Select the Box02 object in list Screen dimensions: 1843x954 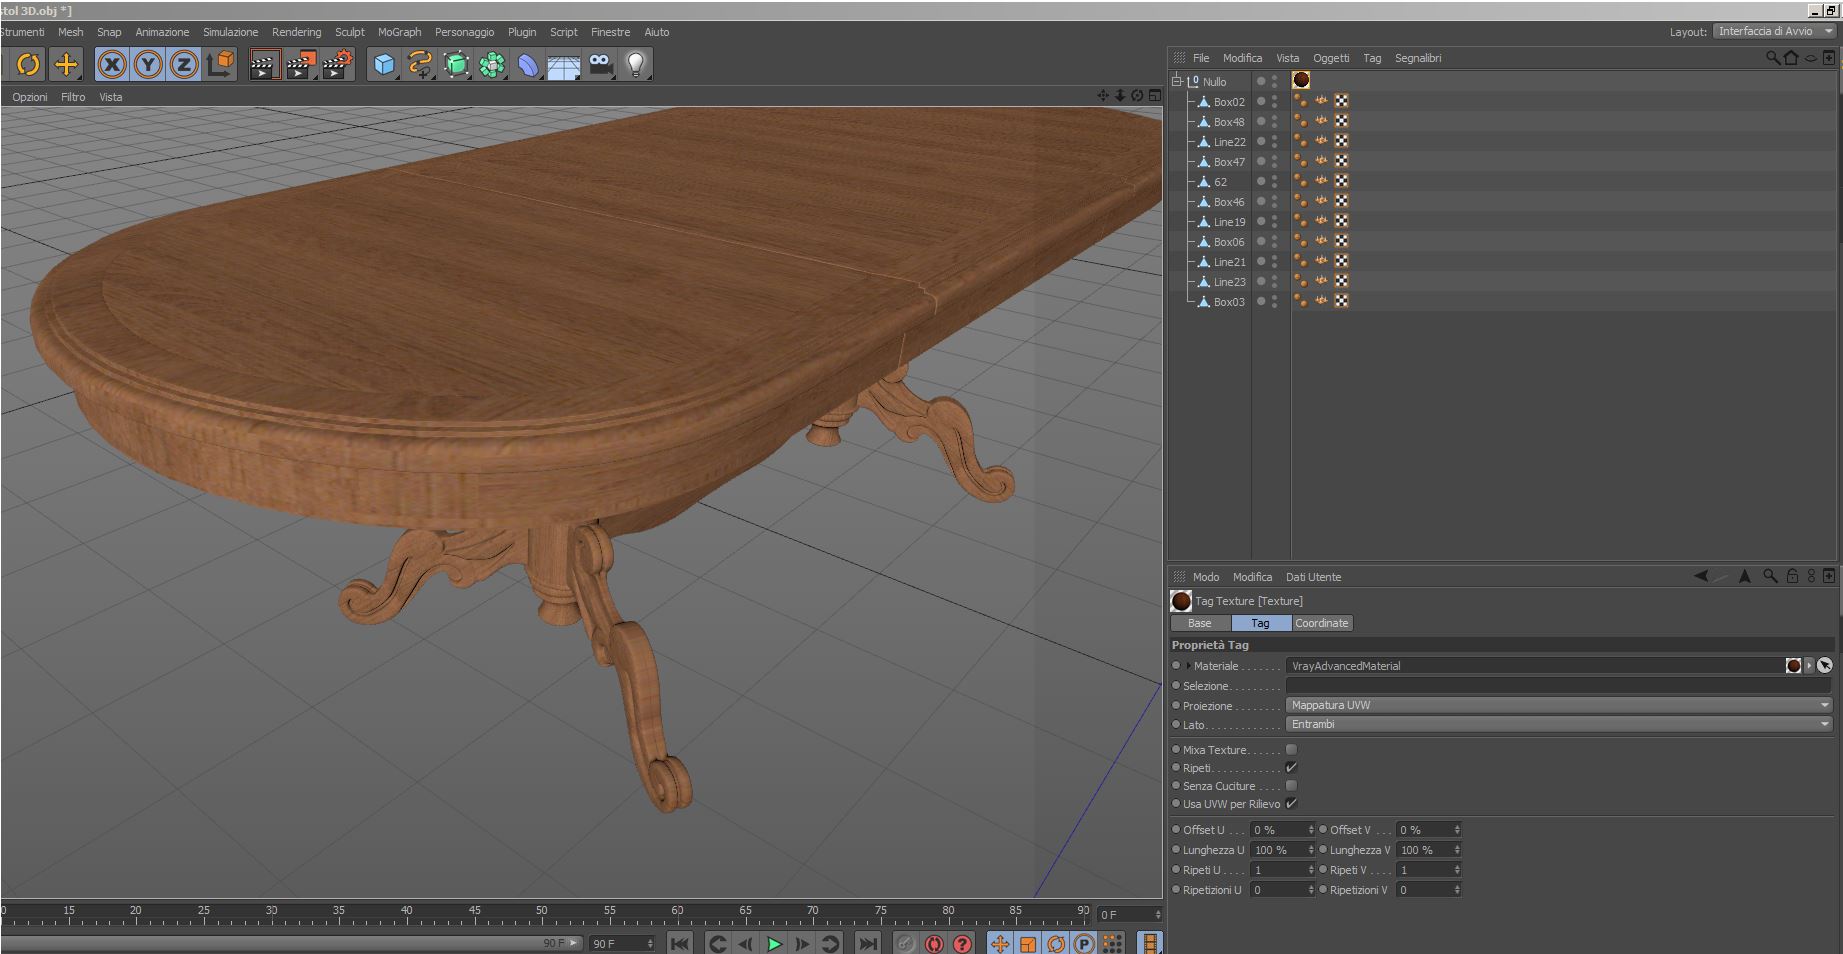coord(1229,102)
